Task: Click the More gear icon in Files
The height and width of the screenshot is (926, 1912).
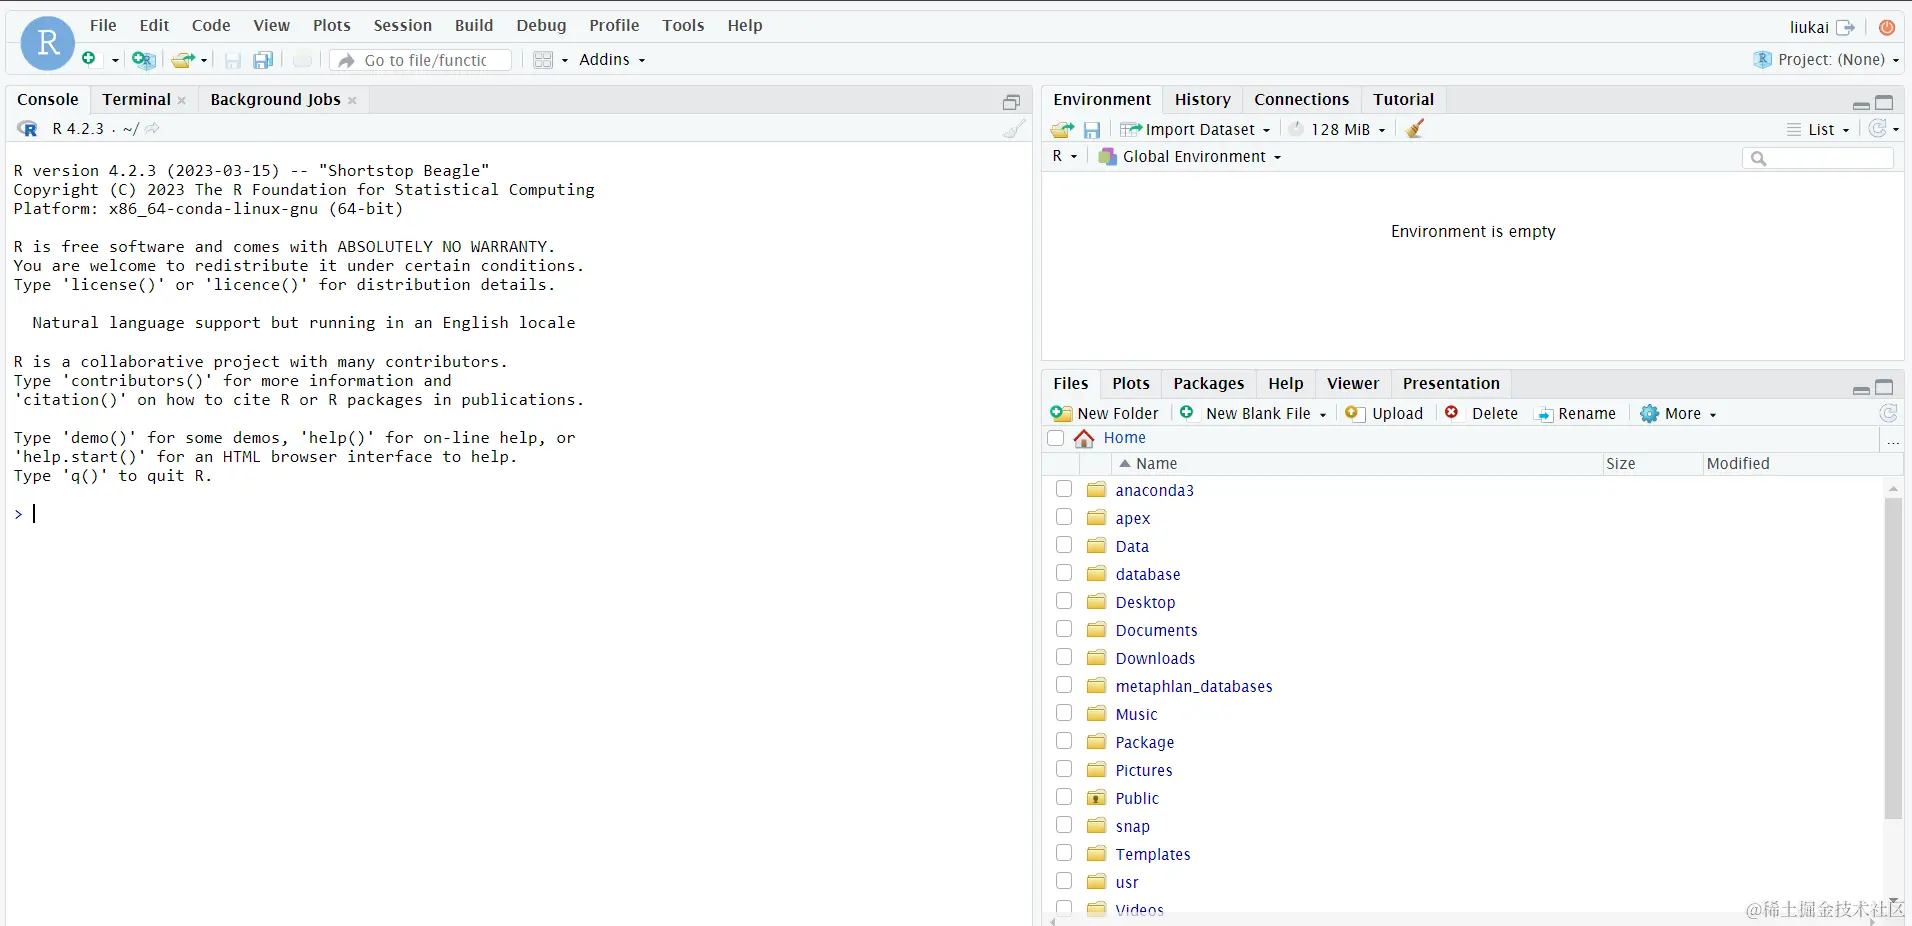Action: point(1649,414)
